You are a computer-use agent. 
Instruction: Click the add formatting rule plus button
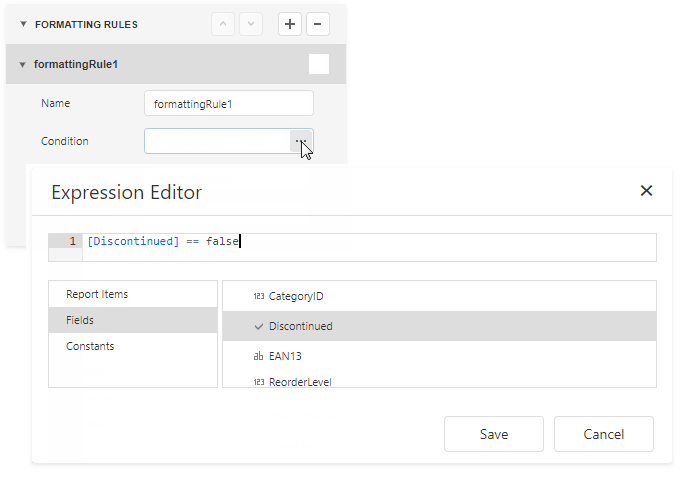point(290,24)
